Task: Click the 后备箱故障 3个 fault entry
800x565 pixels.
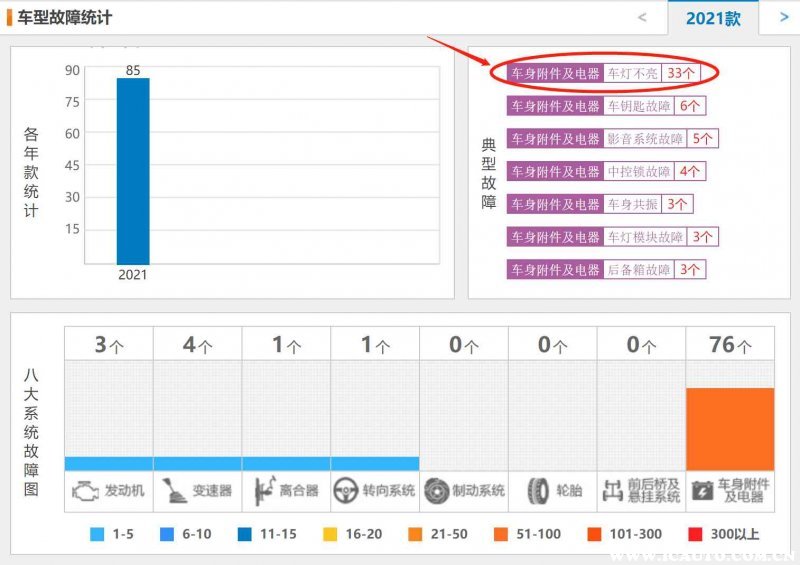Action: point(606,270)
